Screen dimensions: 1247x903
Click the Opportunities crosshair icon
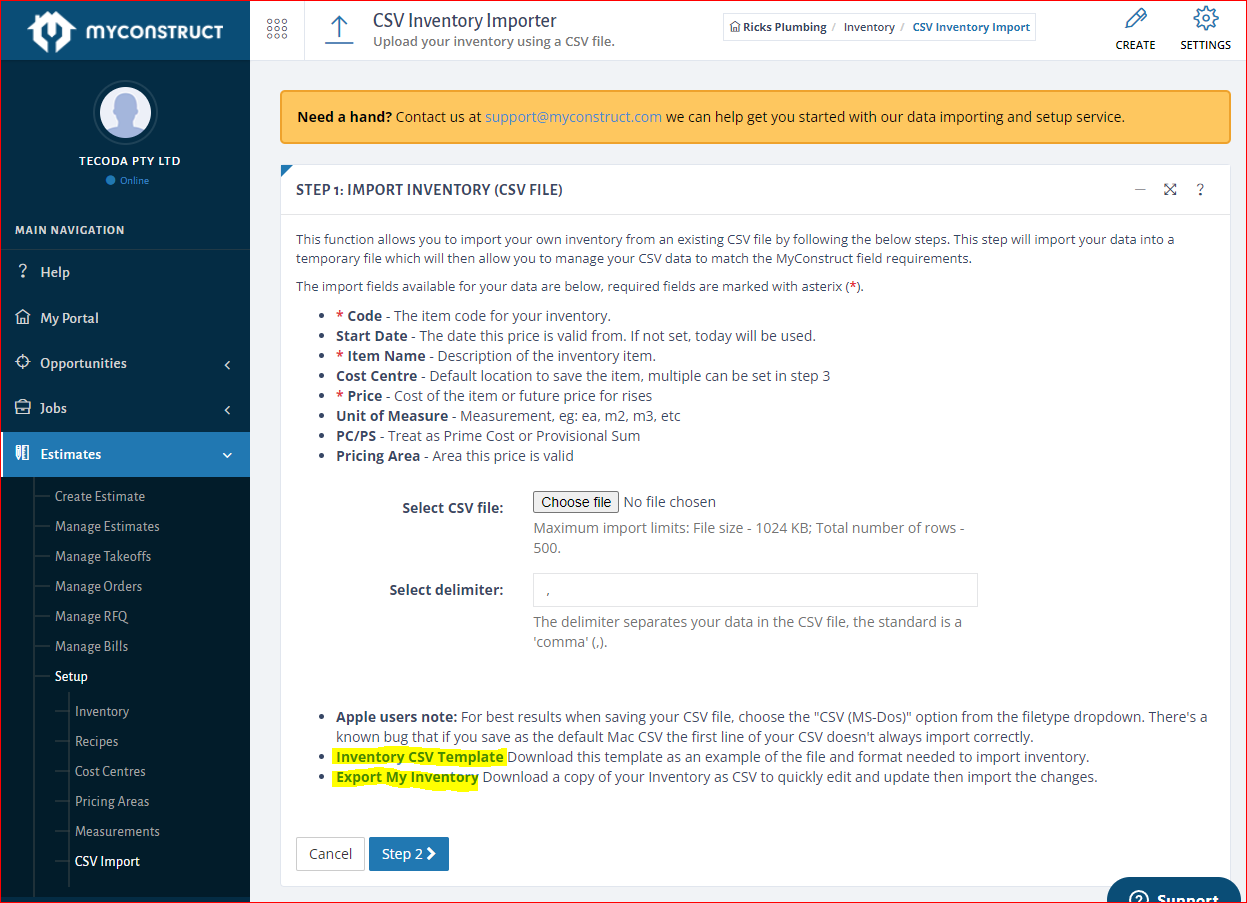[23, 362]
